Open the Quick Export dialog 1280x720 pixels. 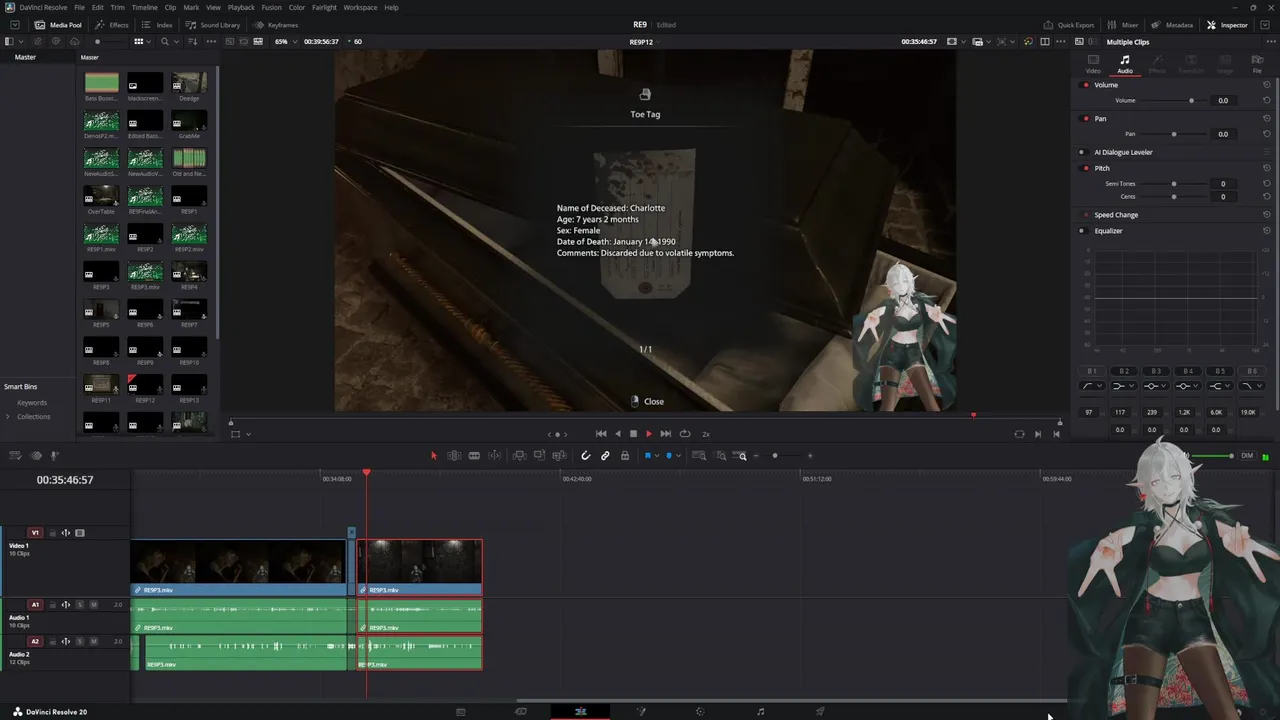pyautogui.click(x=1069, y=25)
